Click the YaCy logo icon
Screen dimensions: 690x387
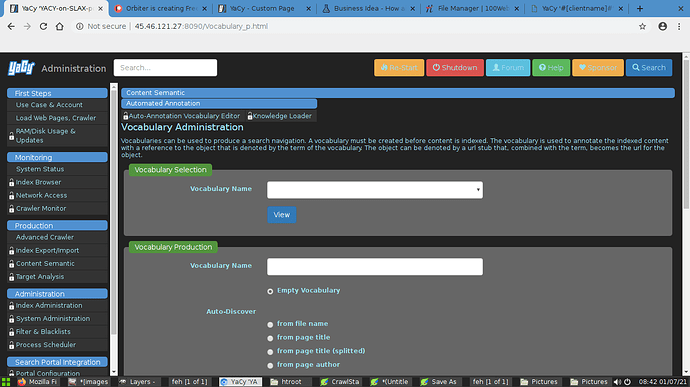pos(21,68)
